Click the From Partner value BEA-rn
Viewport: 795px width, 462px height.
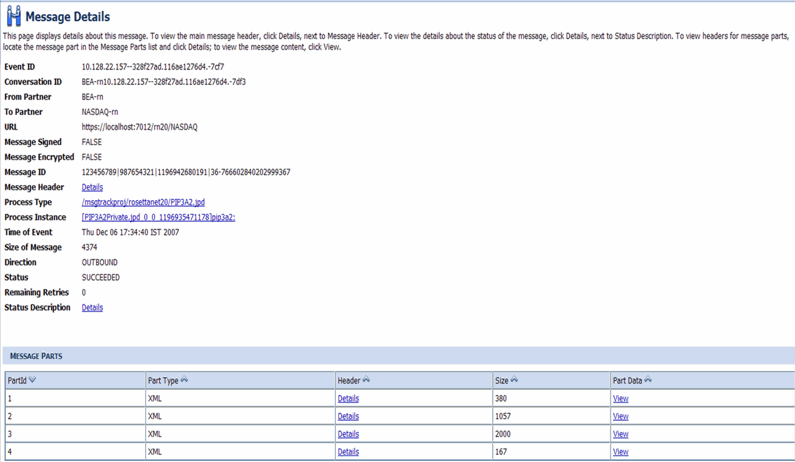click(92, 97)
